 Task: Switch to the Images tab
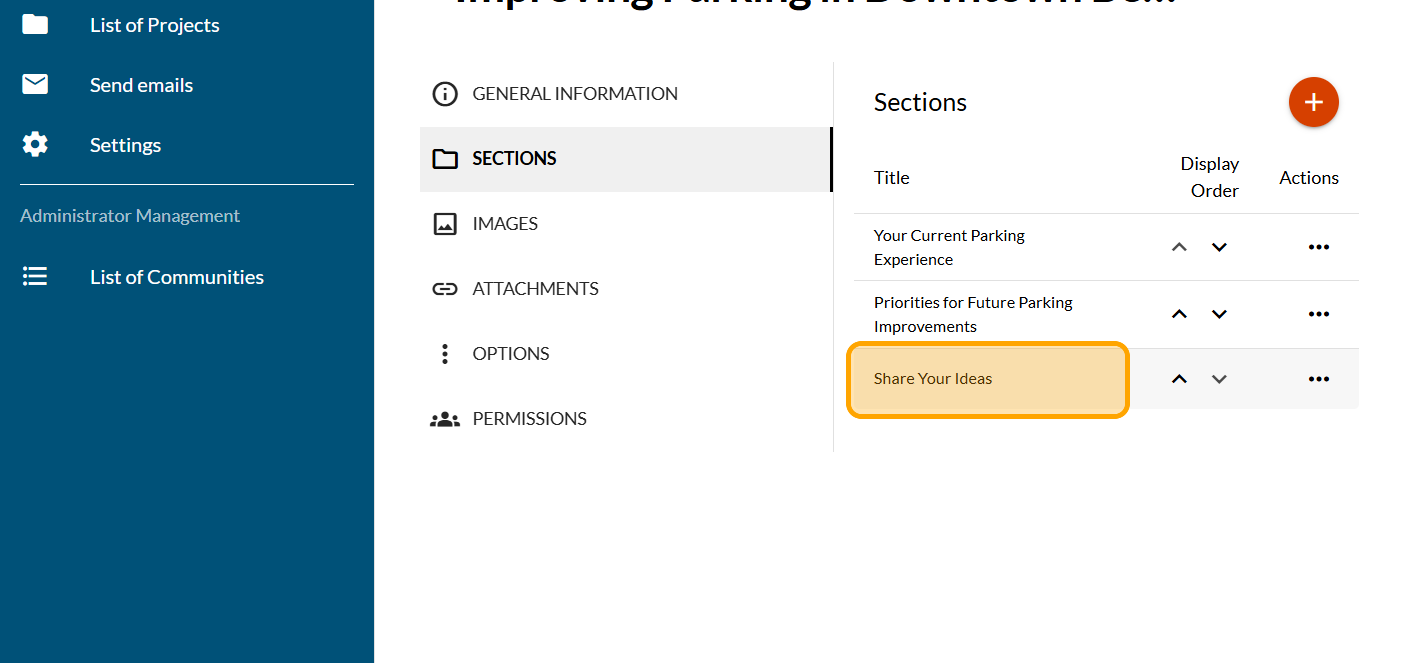(x=504, y=224)
